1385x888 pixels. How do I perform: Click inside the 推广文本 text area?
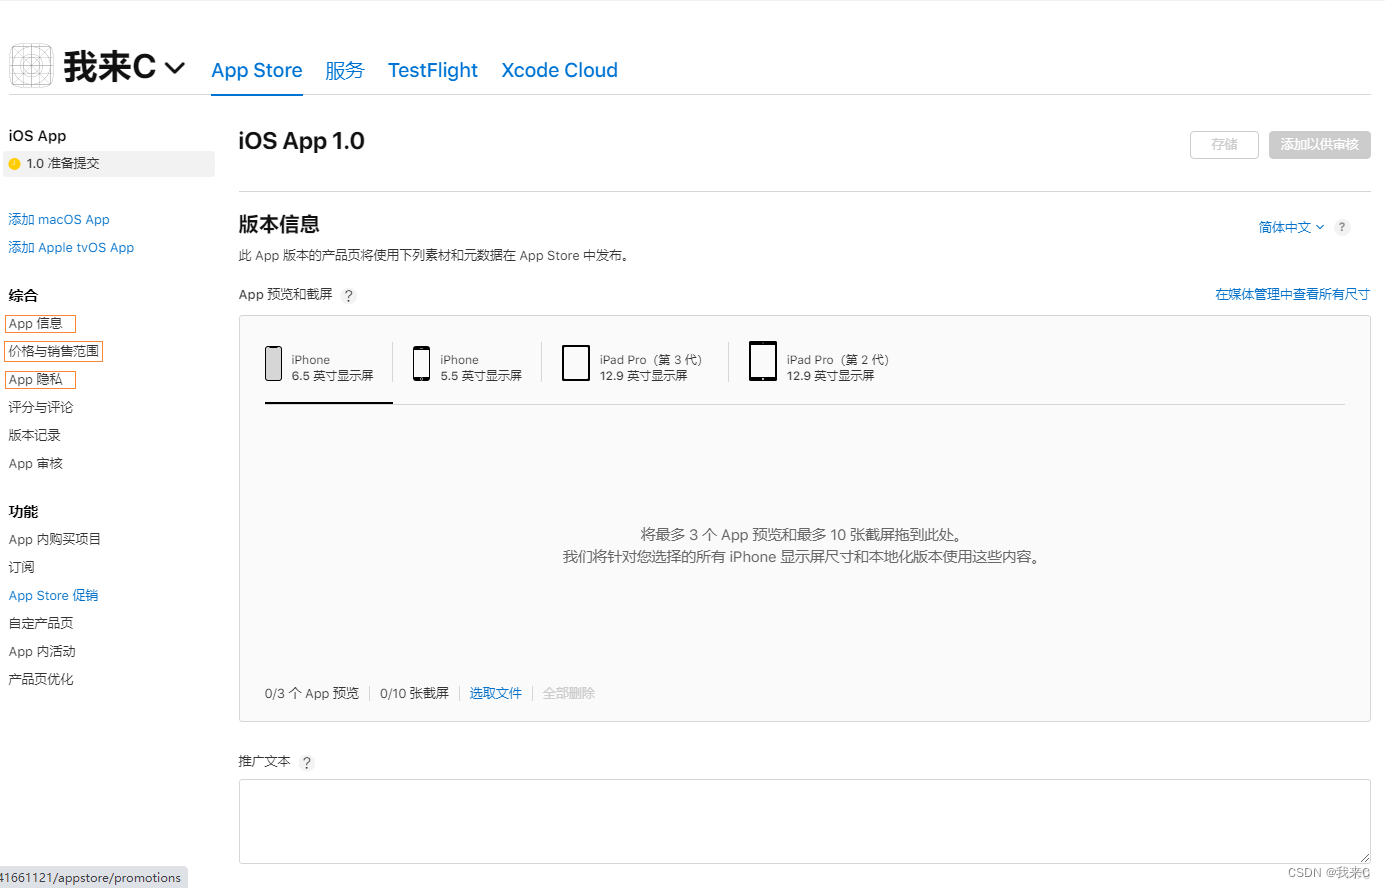click(805, 822)
